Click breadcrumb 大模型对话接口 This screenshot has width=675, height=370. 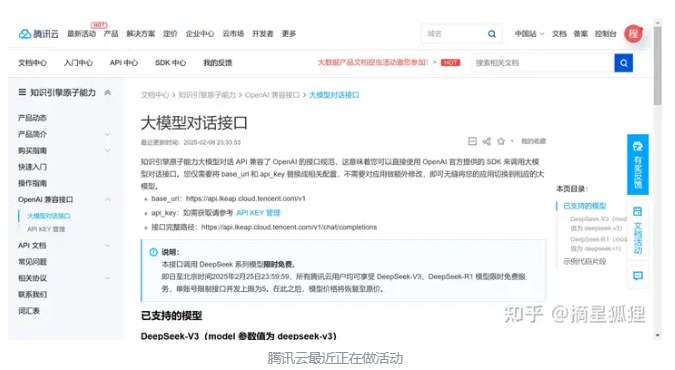click(x=334, y=95)
